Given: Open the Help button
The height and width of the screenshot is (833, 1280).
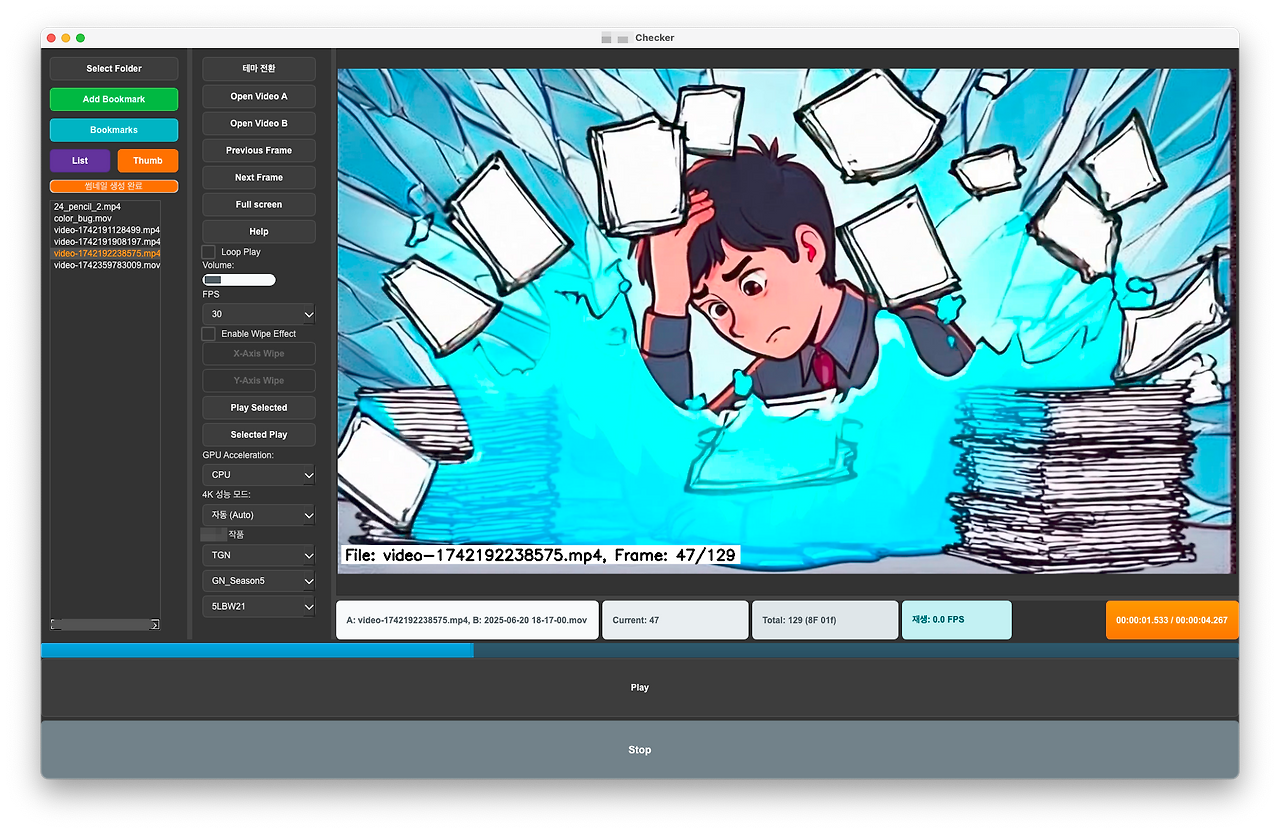Looking at the screenshot, I should [x=259, y=231].
